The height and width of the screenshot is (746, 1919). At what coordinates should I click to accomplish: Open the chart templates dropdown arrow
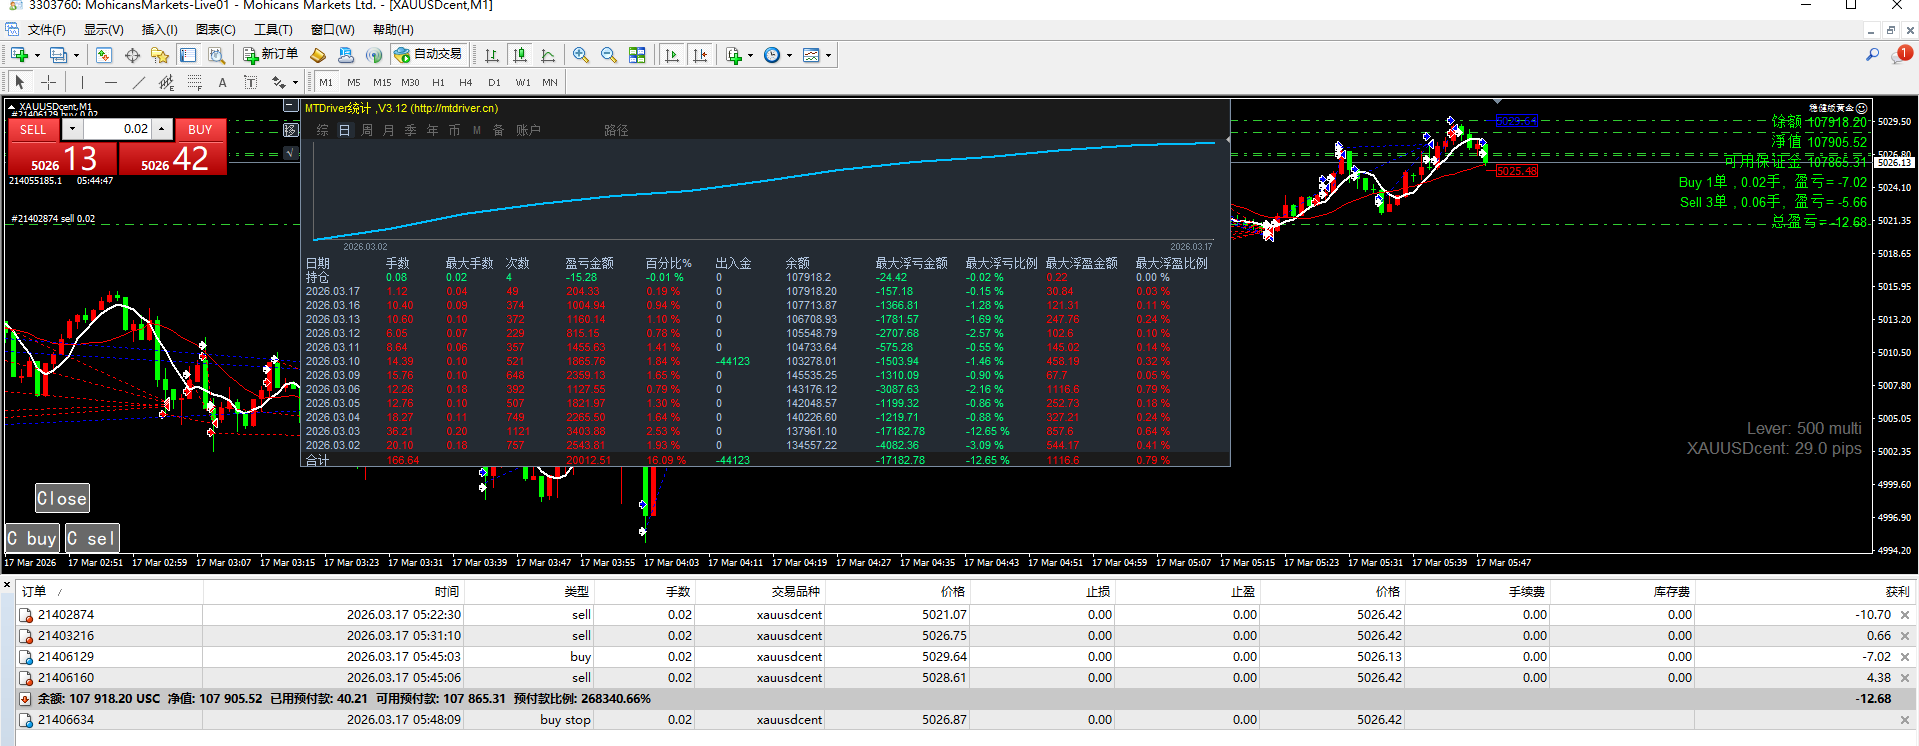coord(828,55)
